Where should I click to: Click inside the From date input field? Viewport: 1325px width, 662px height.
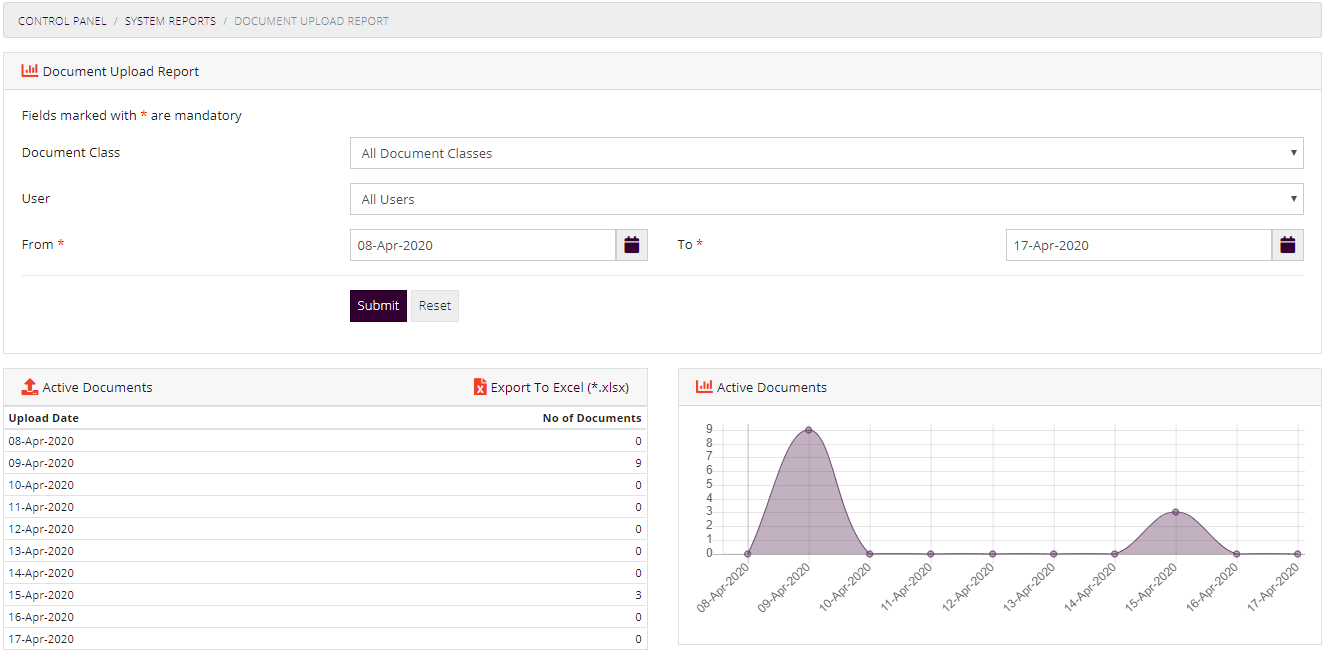(480, 244)
